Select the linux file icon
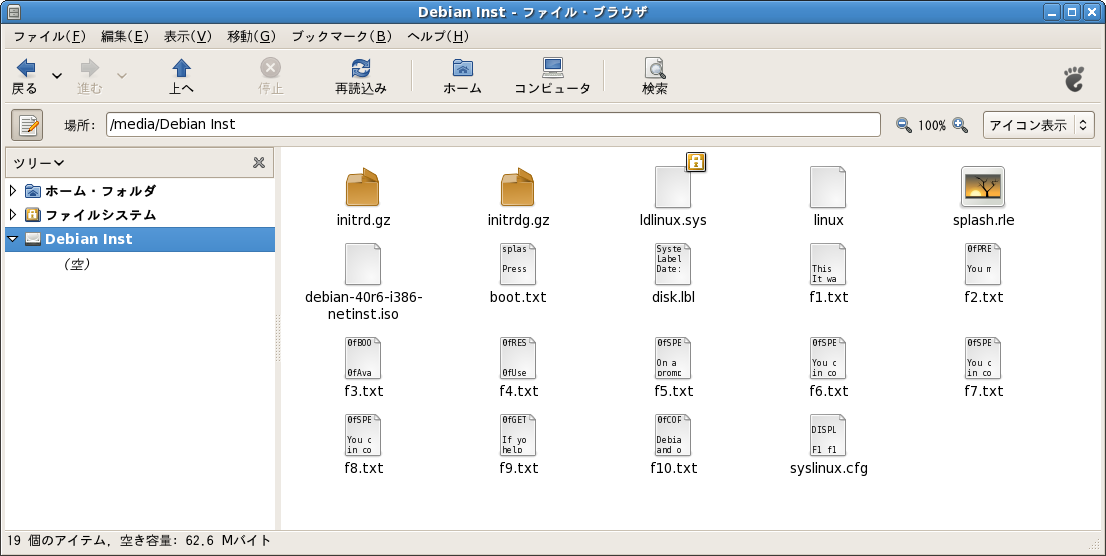Image resolution: width=1106 pixels, height=556 pixels. pos(828,188)
